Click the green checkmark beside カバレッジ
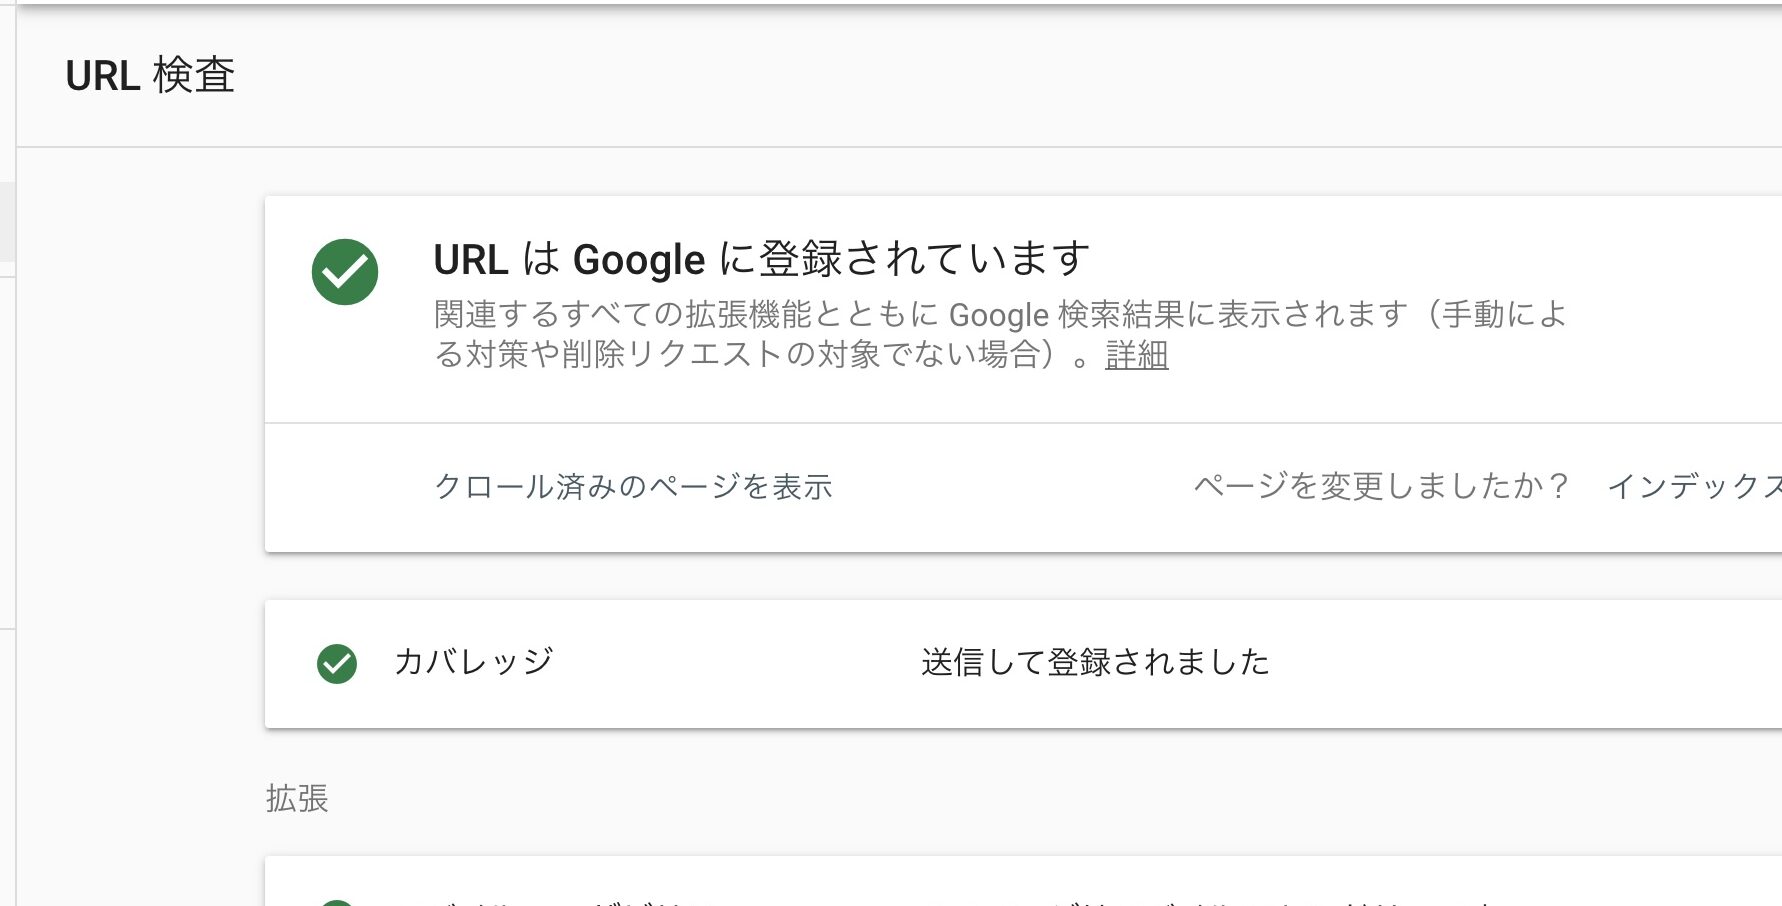 point(337,664)
